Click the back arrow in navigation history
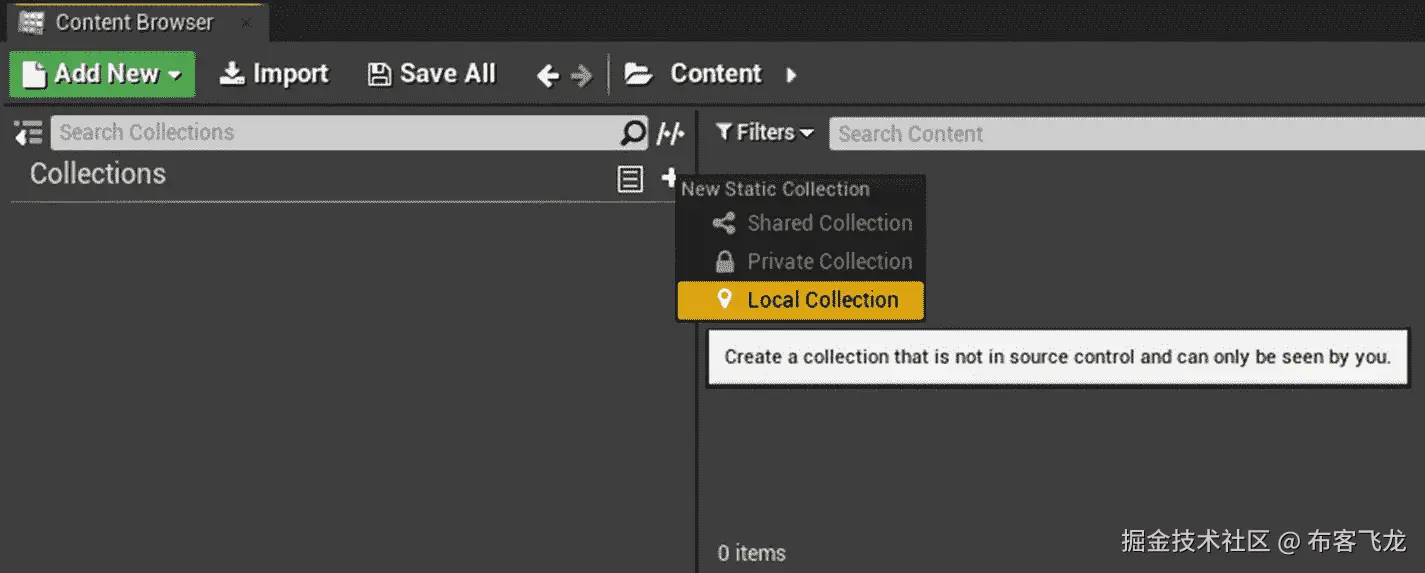This screenshot has height=573, width=1425. [547, 75]
